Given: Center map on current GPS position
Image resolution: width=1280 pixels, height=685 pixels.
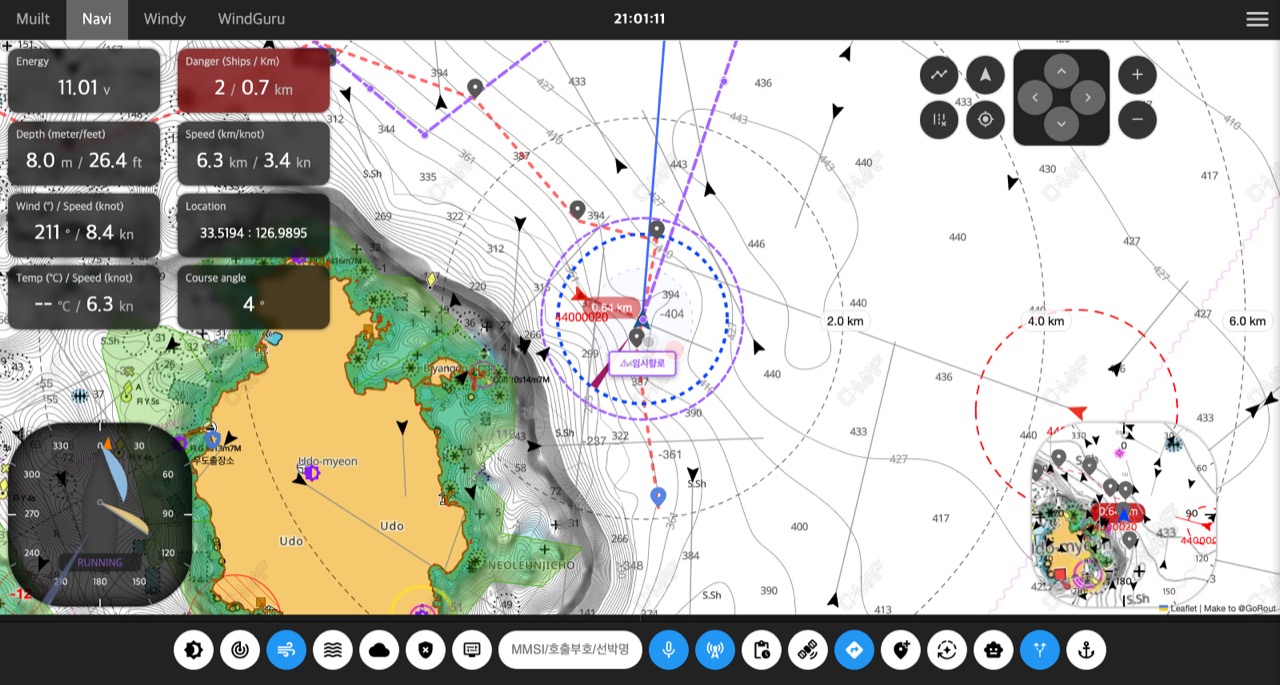Looking at the screenshot, I should 985,120.
